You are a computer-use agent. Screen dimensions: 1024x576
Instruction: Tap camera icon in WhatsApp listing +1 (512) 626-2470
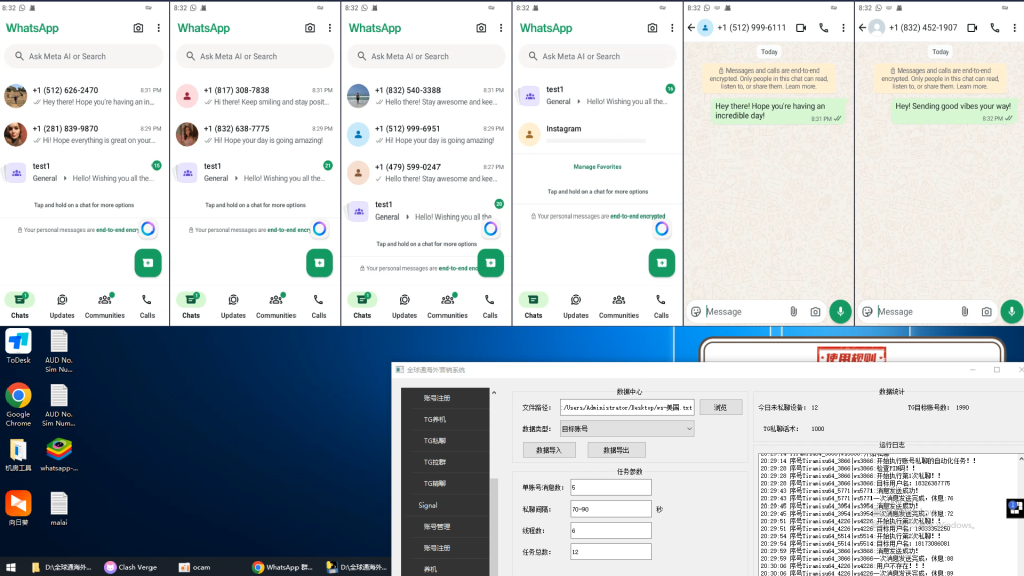(138, 28)
